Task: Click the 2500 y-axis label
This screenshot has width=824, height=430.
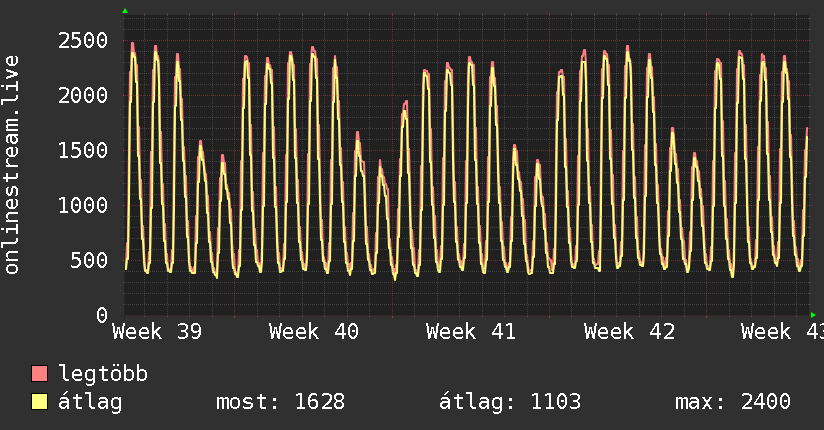Action: 83,40
